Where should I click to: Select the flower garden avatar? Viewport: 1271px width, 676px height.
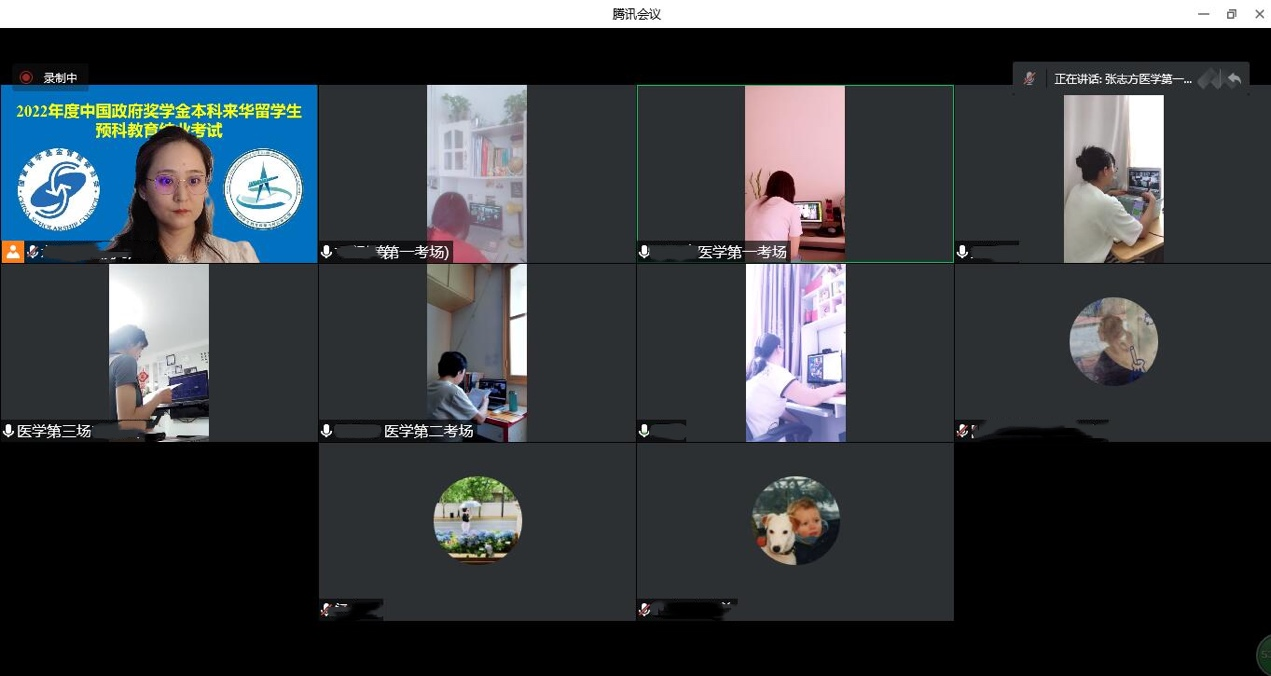point(477,520)
